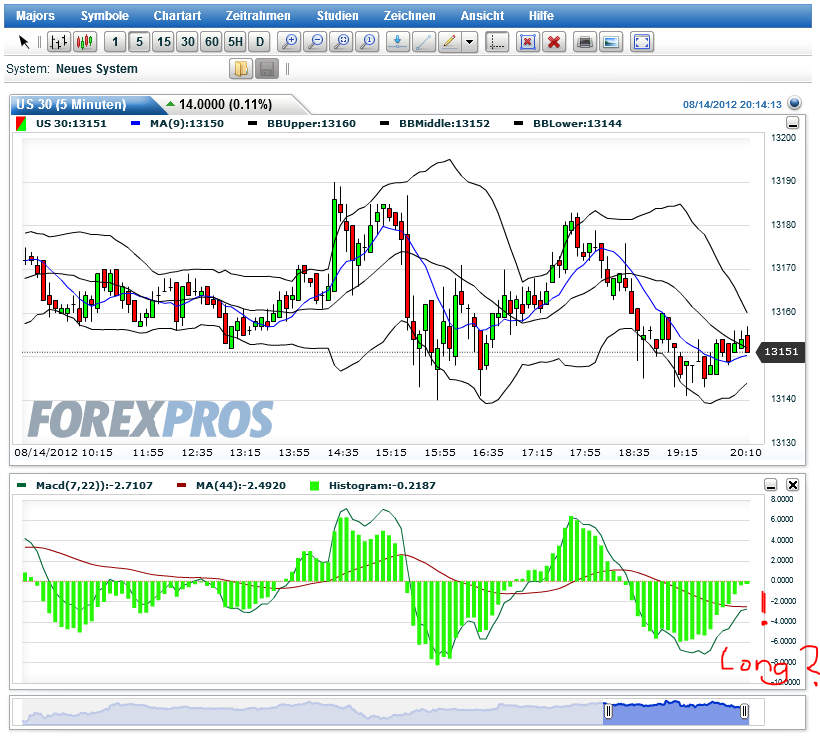Click the 08/14/2012 20:14:13 timestamp

732,105
